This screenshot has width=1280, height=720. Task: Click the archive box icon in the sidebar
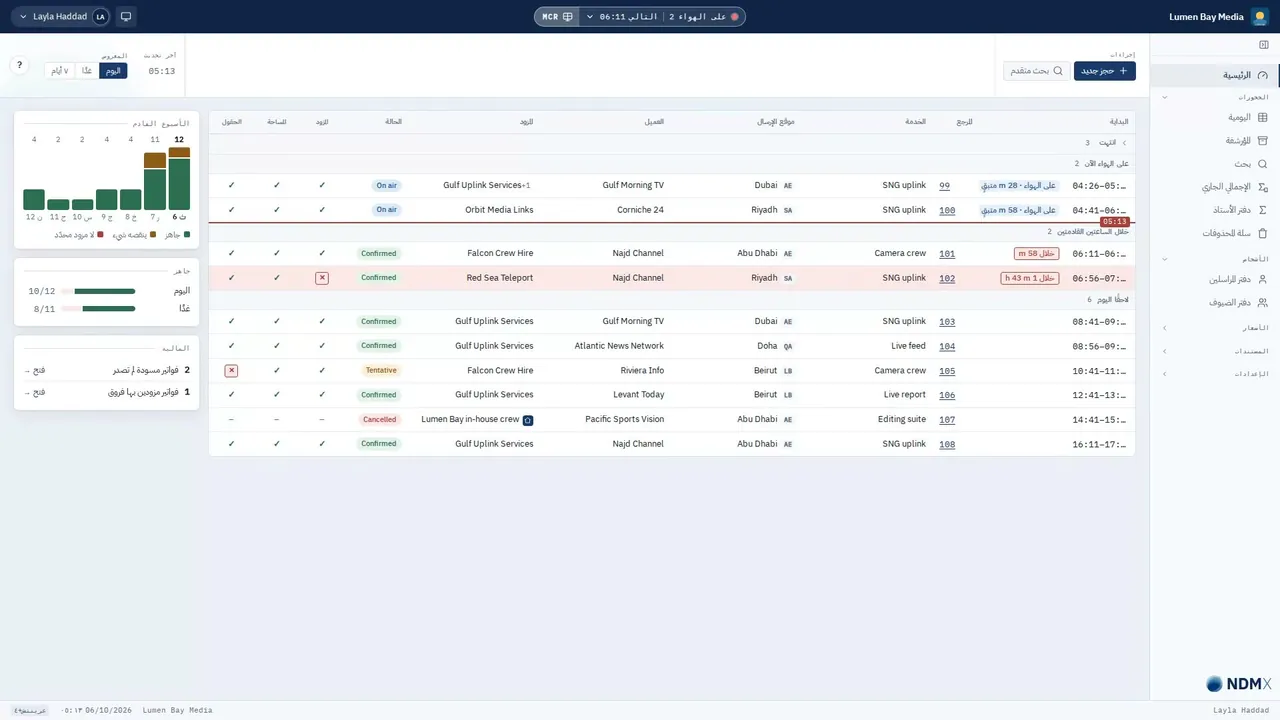click(x=1262, y=141)
